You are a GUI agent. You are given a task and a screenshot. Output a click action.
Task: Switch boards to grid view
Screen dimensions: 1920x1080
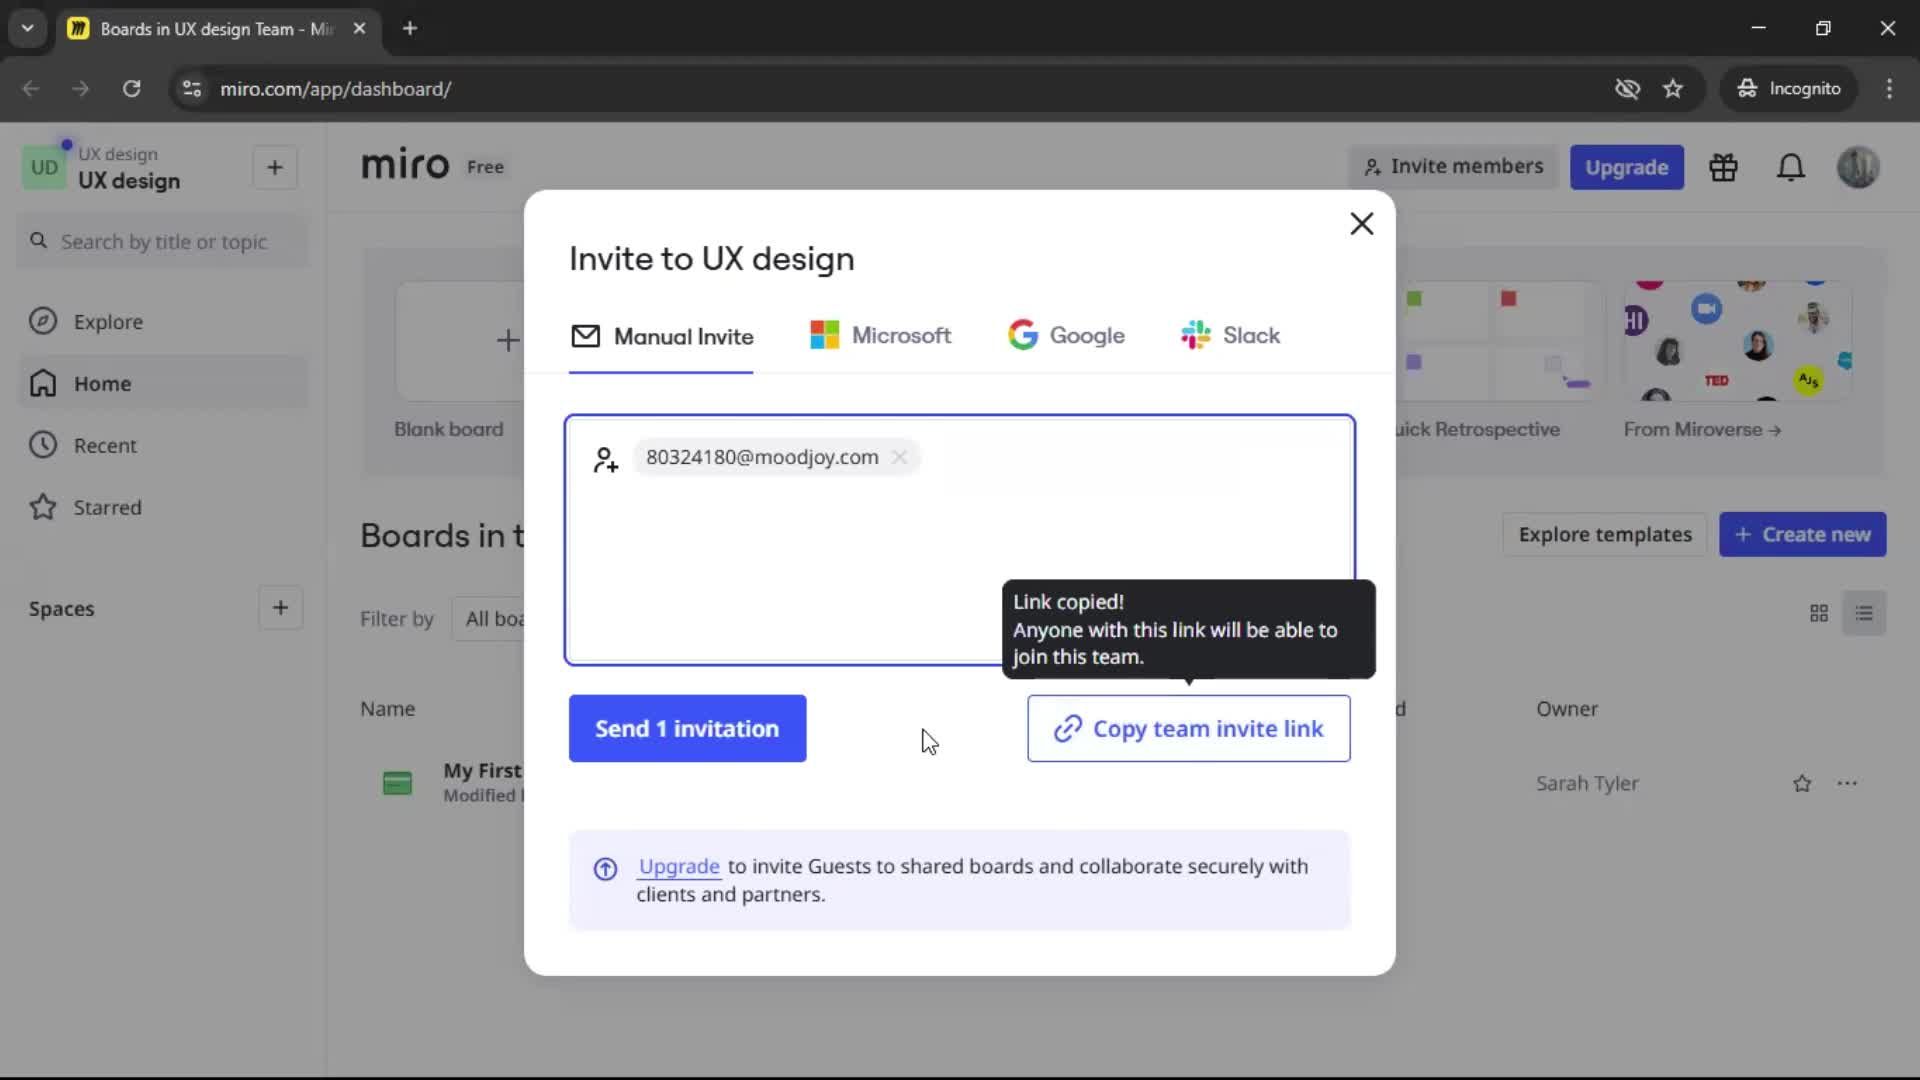pyautogui.click(x=1818, y=614)
